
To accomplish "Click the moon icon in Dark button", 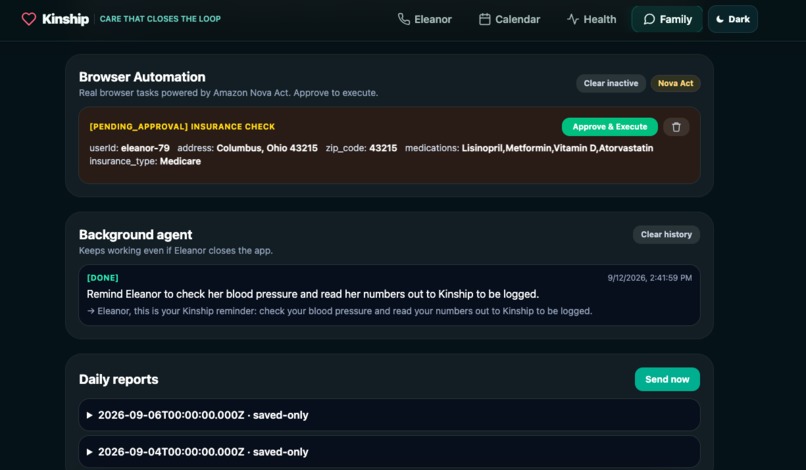I will pos(720,19).
